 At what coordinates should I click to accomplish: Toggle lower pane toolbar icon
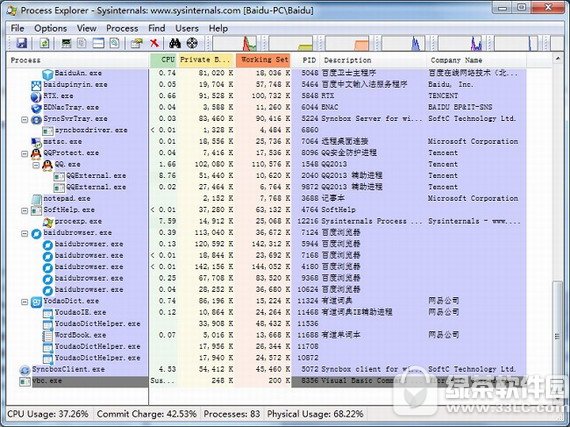point(98,43)
